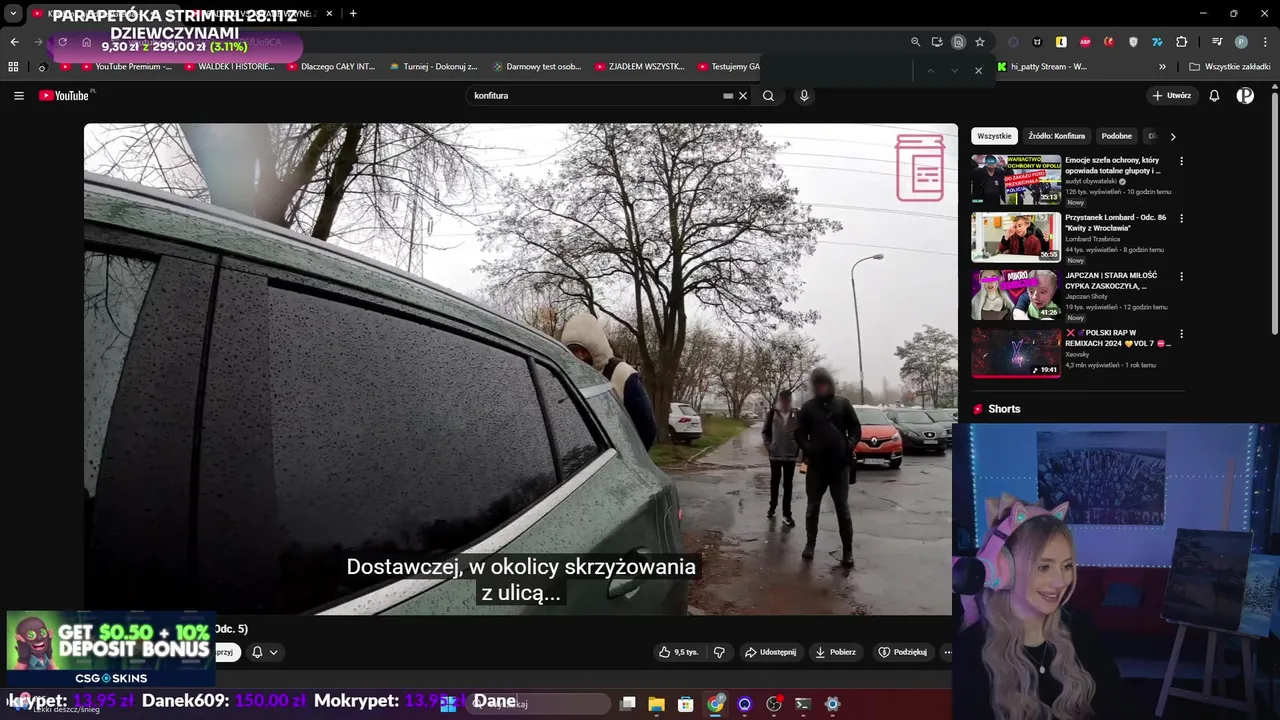Open File Explorer from the taskbar
1280x720 pixels.
tap(657, 704)
